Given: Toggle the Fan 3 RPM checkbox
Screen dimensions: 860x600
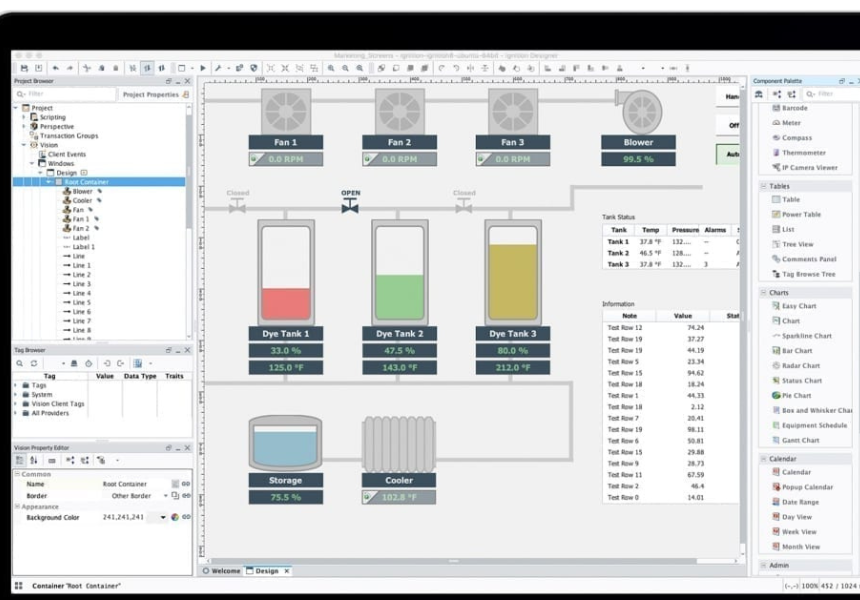Looking at the screenshot, I should pos(482,159).
